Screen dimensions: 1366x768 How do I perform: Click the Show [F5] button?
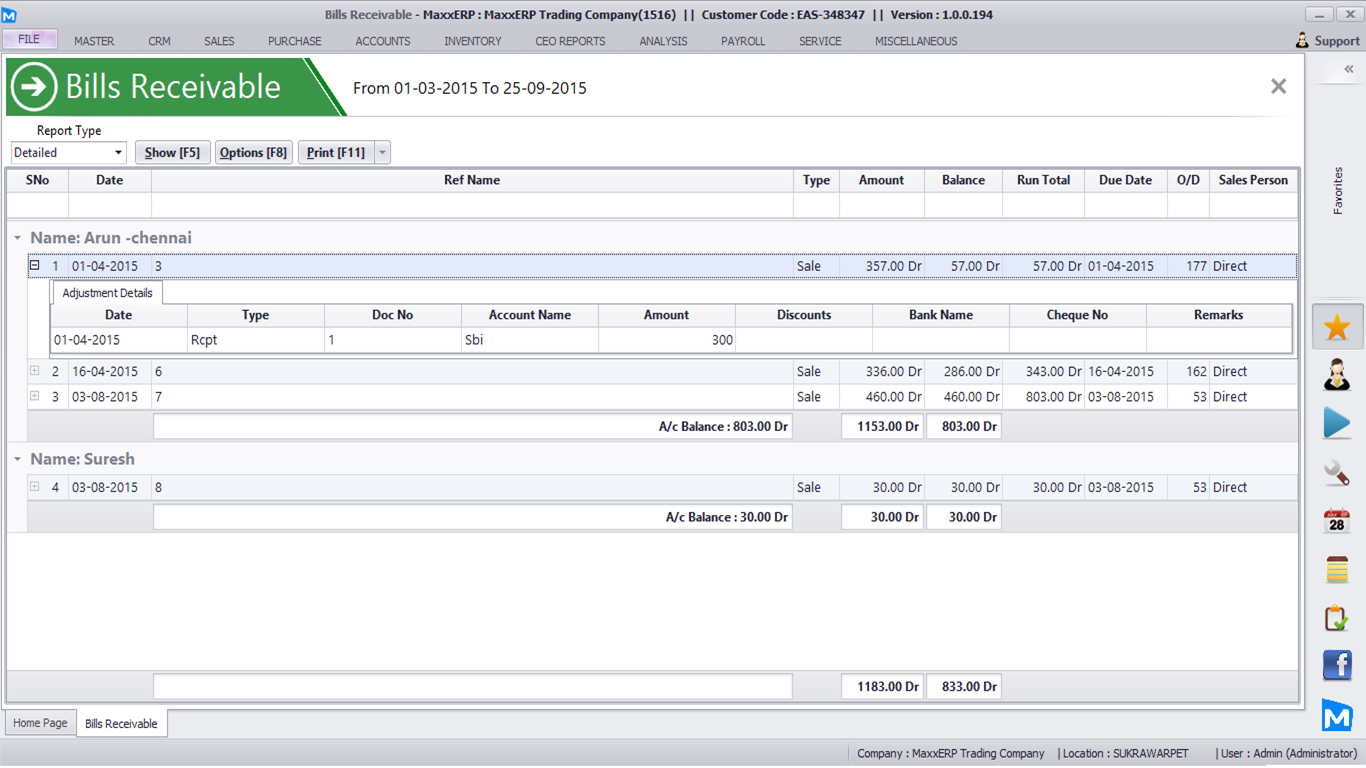[x=172, y=153]
